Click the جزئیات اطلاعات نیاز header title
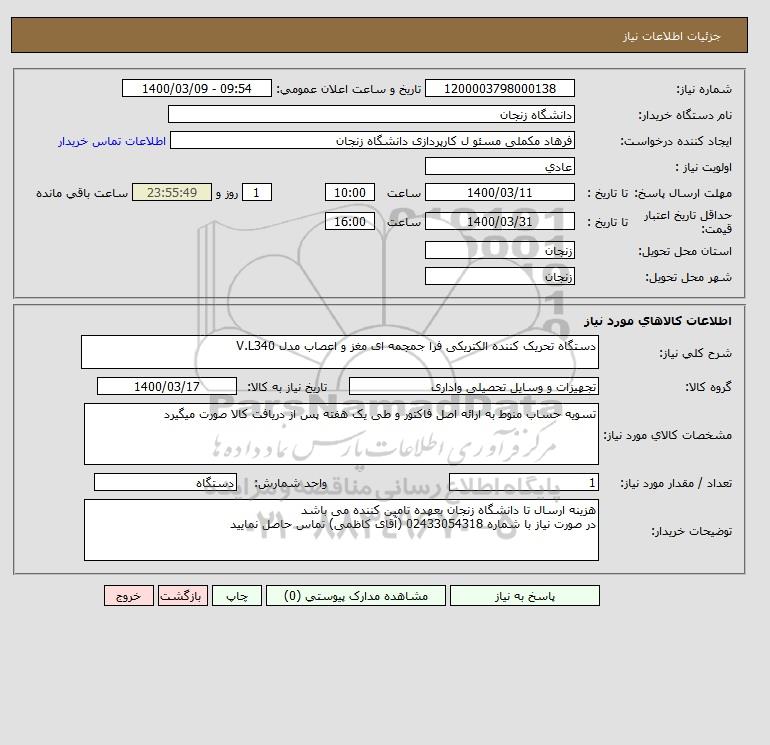The height and width of the screenshot is (745, 770). coord(672,36)
